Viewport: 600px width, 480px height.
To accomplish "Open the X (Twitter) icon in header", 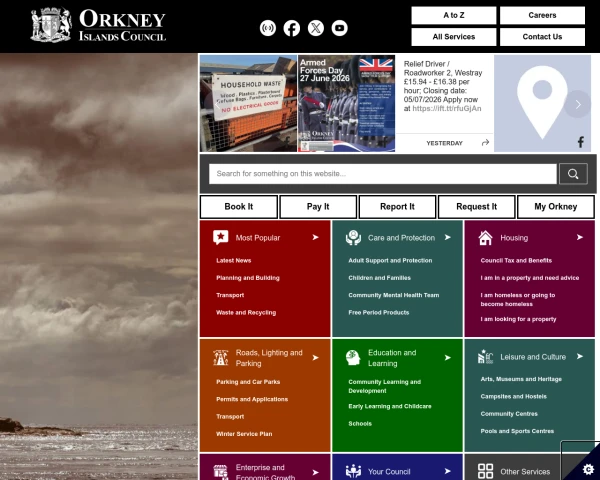I will click(316, 28).
